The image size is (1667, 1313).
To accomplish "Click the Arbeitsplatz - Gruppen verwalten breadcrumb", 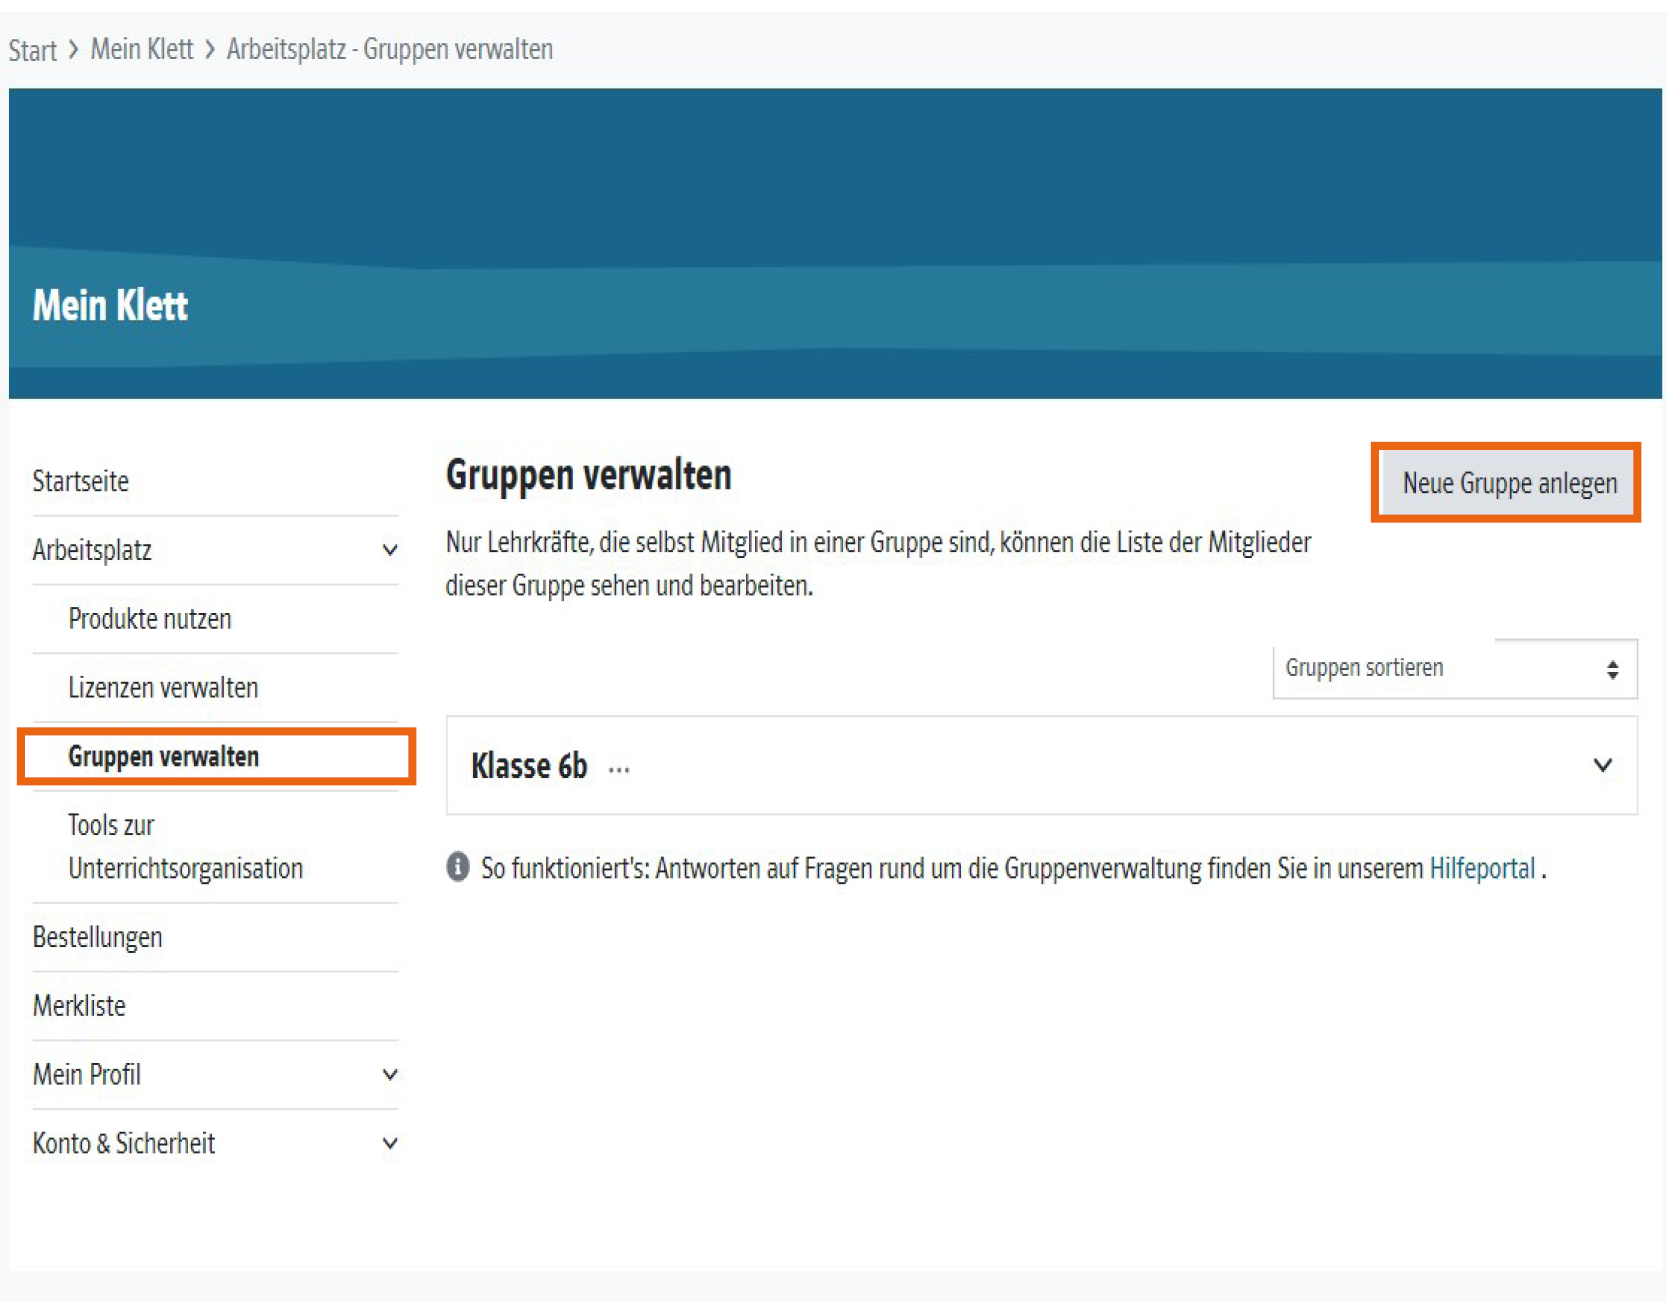I will pyautogui.click(x=390, y=49).
